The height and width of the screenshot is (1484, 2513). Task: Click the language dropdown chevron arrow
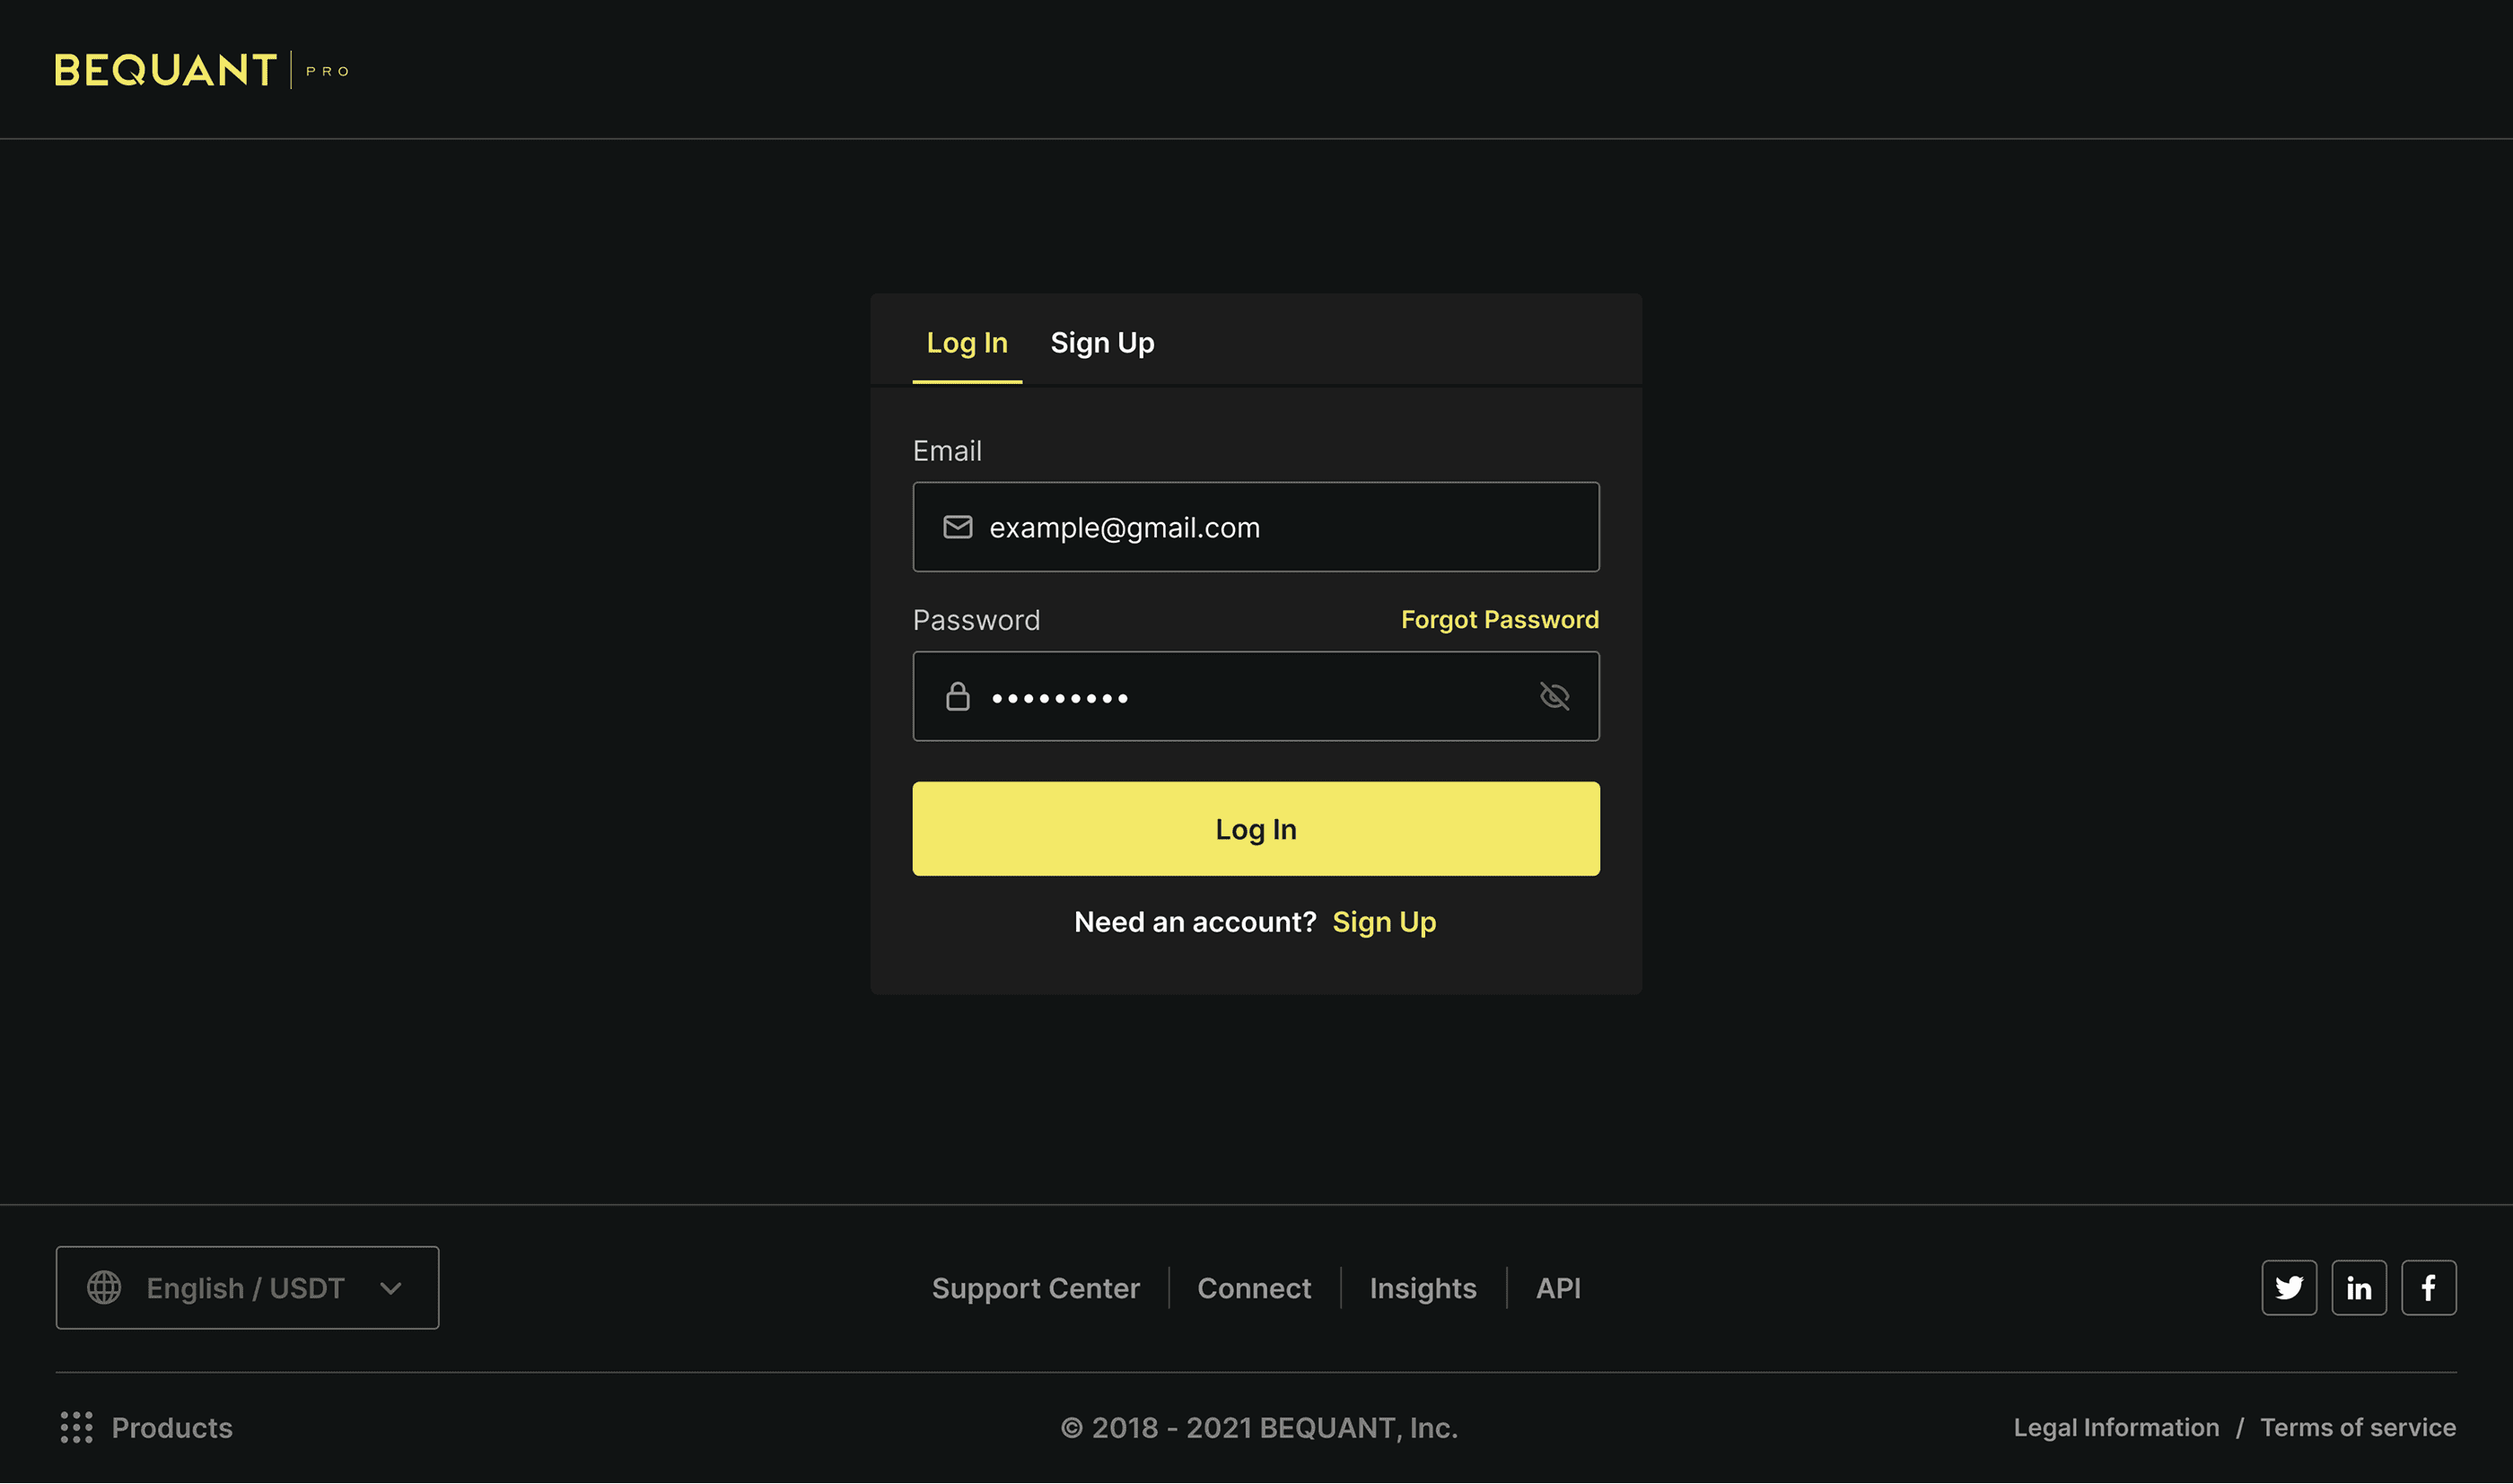click(391, 1288)
